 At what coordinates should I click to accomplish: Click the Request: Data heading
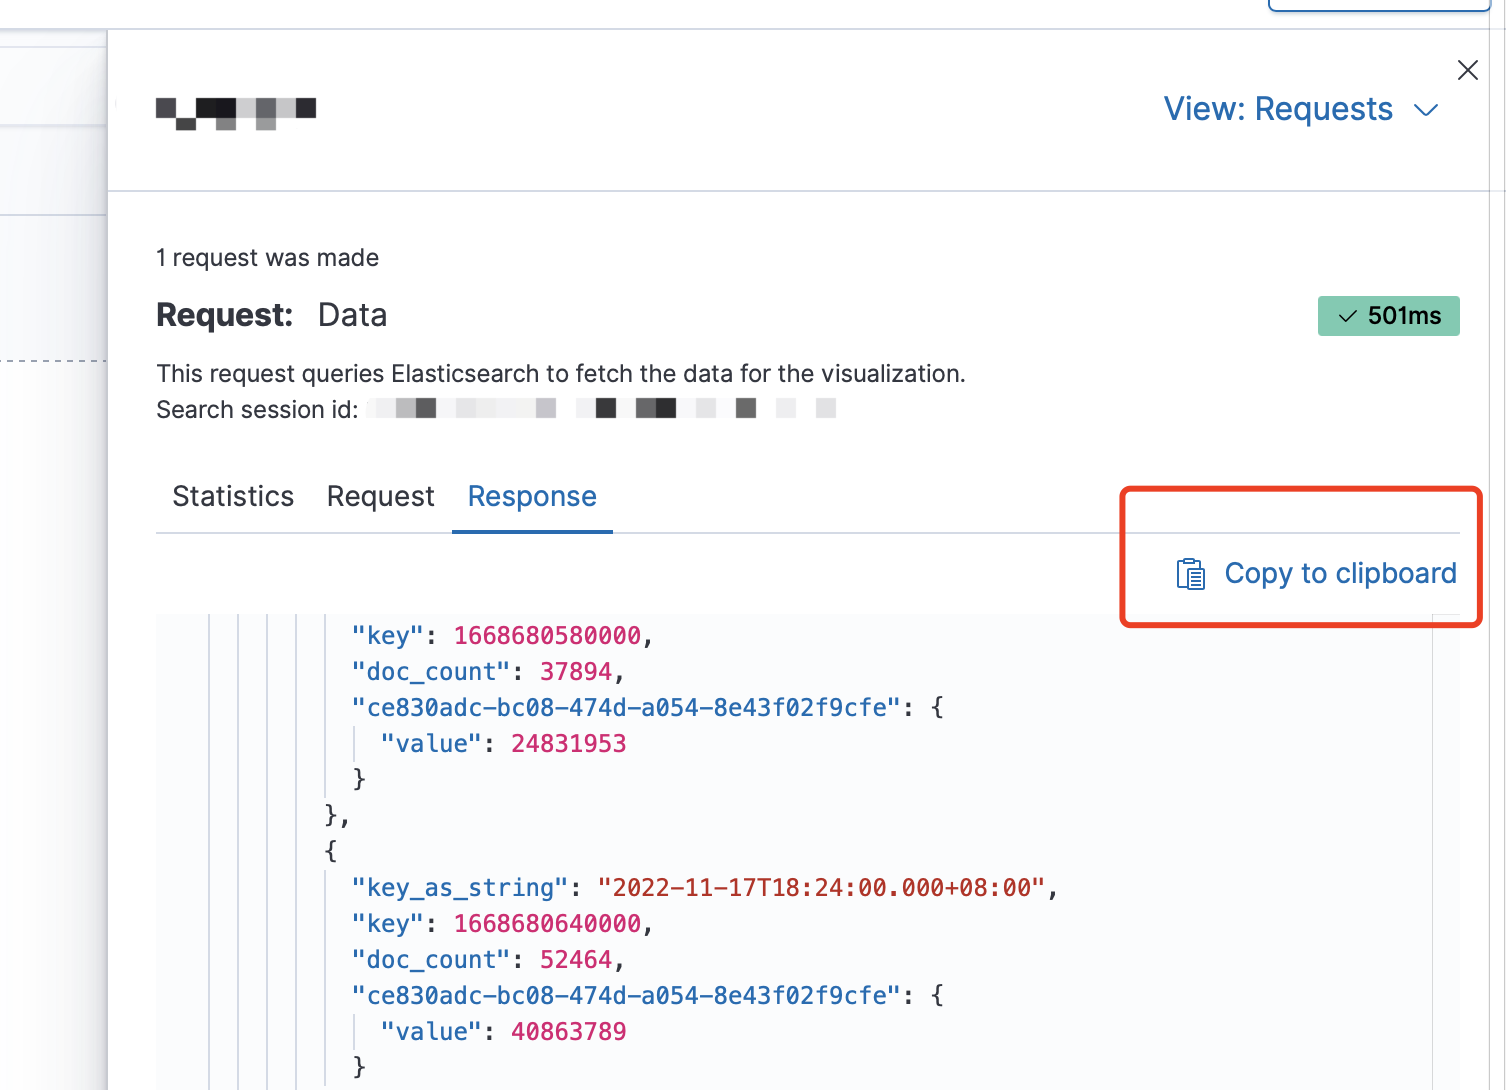[x=271, y=316]
